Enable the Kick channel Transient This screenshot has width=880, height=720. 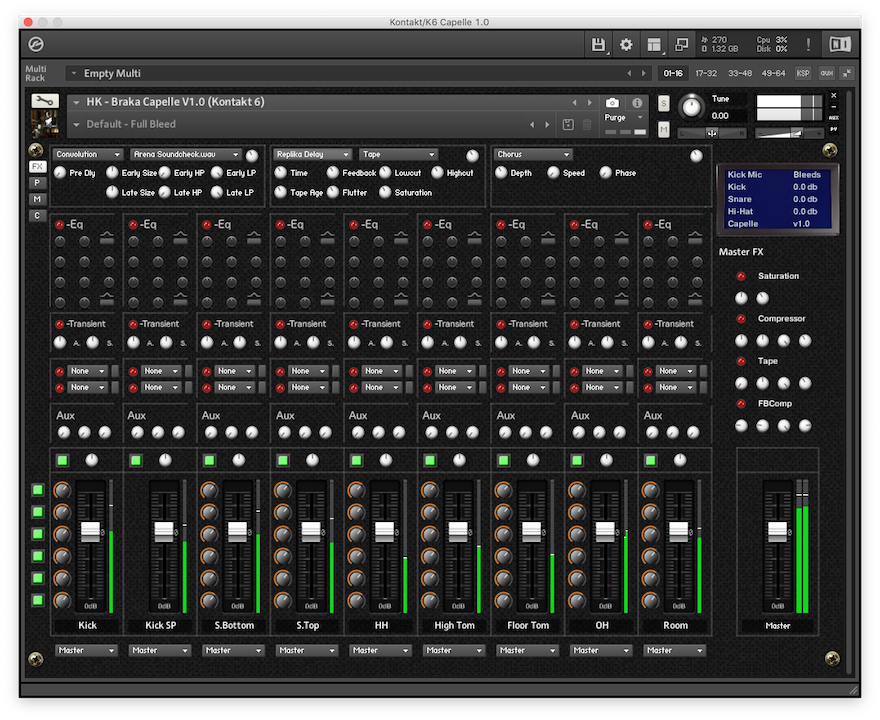tap(59, 324)
